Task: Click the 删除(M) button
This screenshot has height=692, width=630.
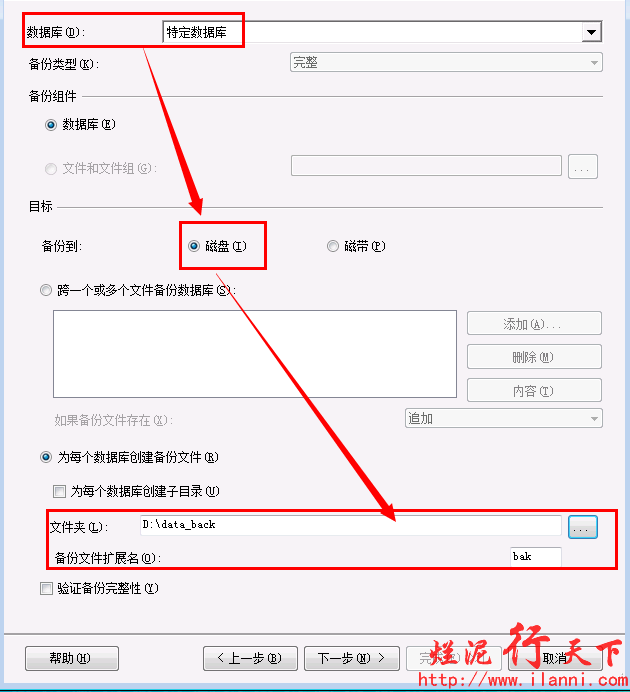Action: [x=534, y=357]
